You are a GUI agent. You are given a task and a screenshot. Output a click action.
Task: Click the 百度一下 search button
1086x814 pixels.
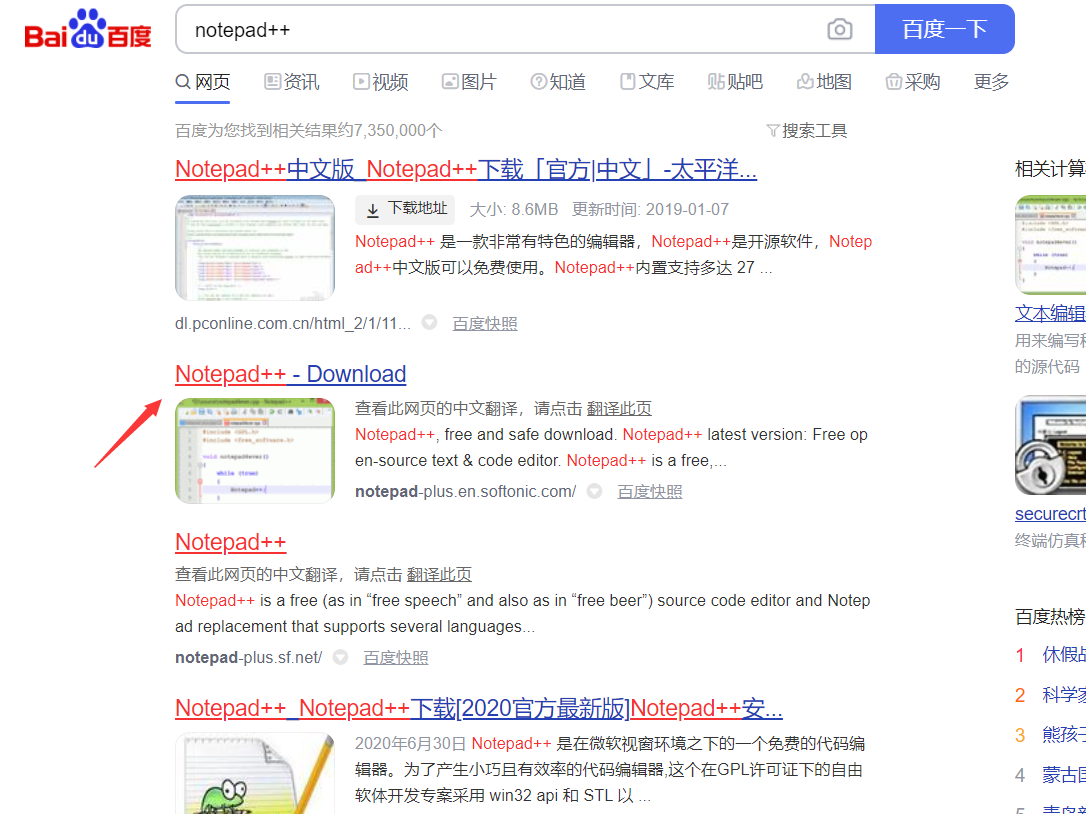pyautogui.click(x=945, y=29)
